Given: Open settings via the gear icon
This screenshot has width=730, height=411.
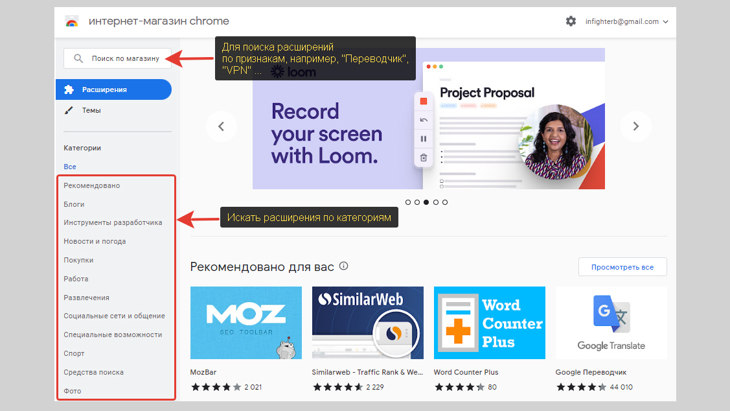Looking at the screenshot, I should (571, 21).
